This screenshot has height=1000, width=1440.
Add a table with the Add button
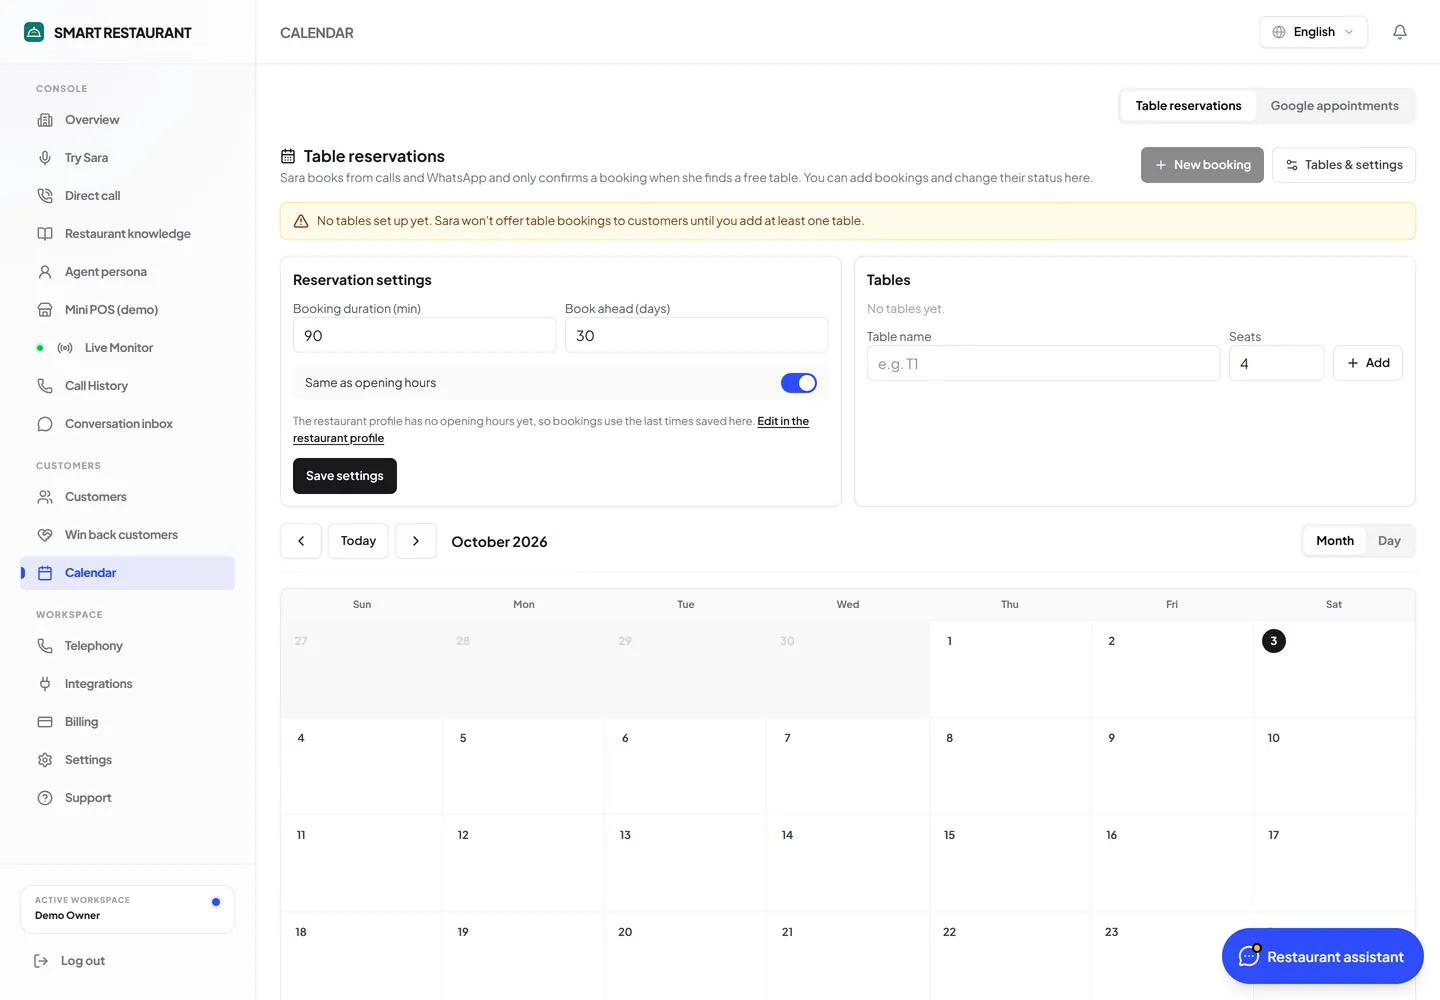pos(1368,363)
